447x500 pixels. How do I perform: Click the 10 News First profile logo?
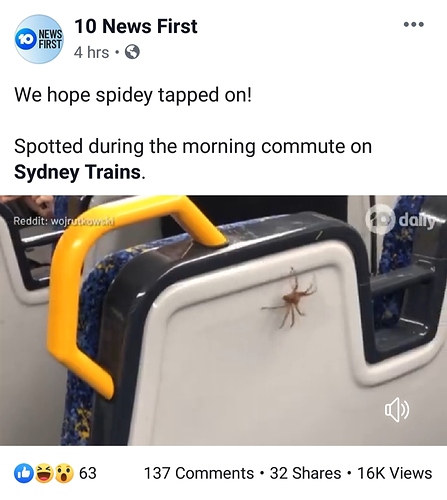pos(39,39)
